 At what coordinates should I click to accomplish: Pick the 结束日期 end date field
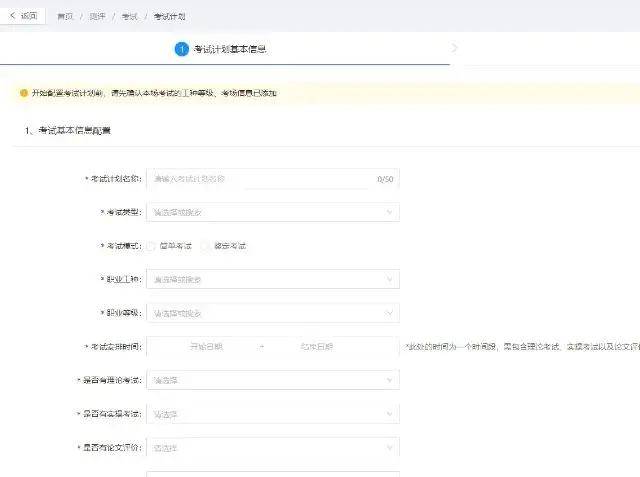[317, 346]
